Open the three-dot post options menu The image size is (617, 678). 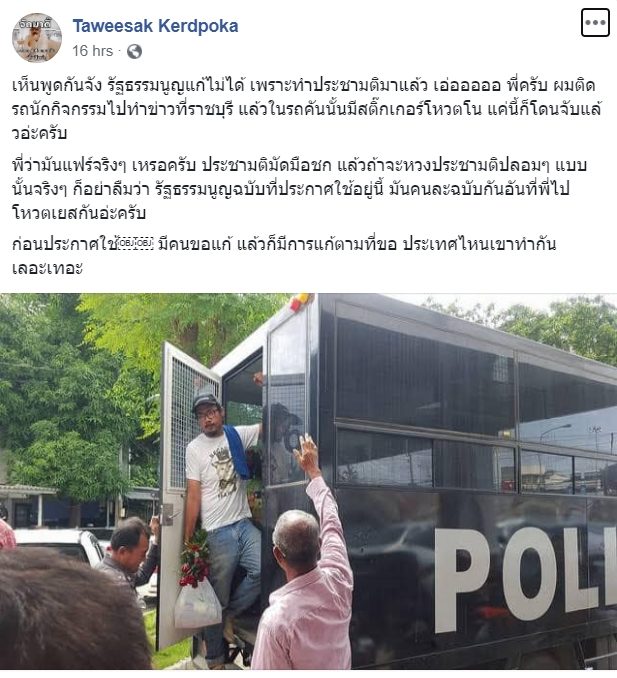click(595, 22)
